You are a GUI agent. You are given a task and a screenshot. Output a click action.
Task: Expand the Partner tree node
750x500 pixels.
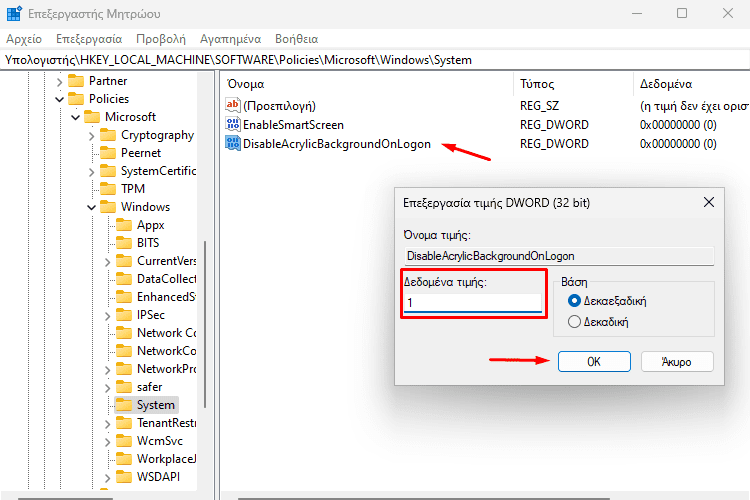59,82
